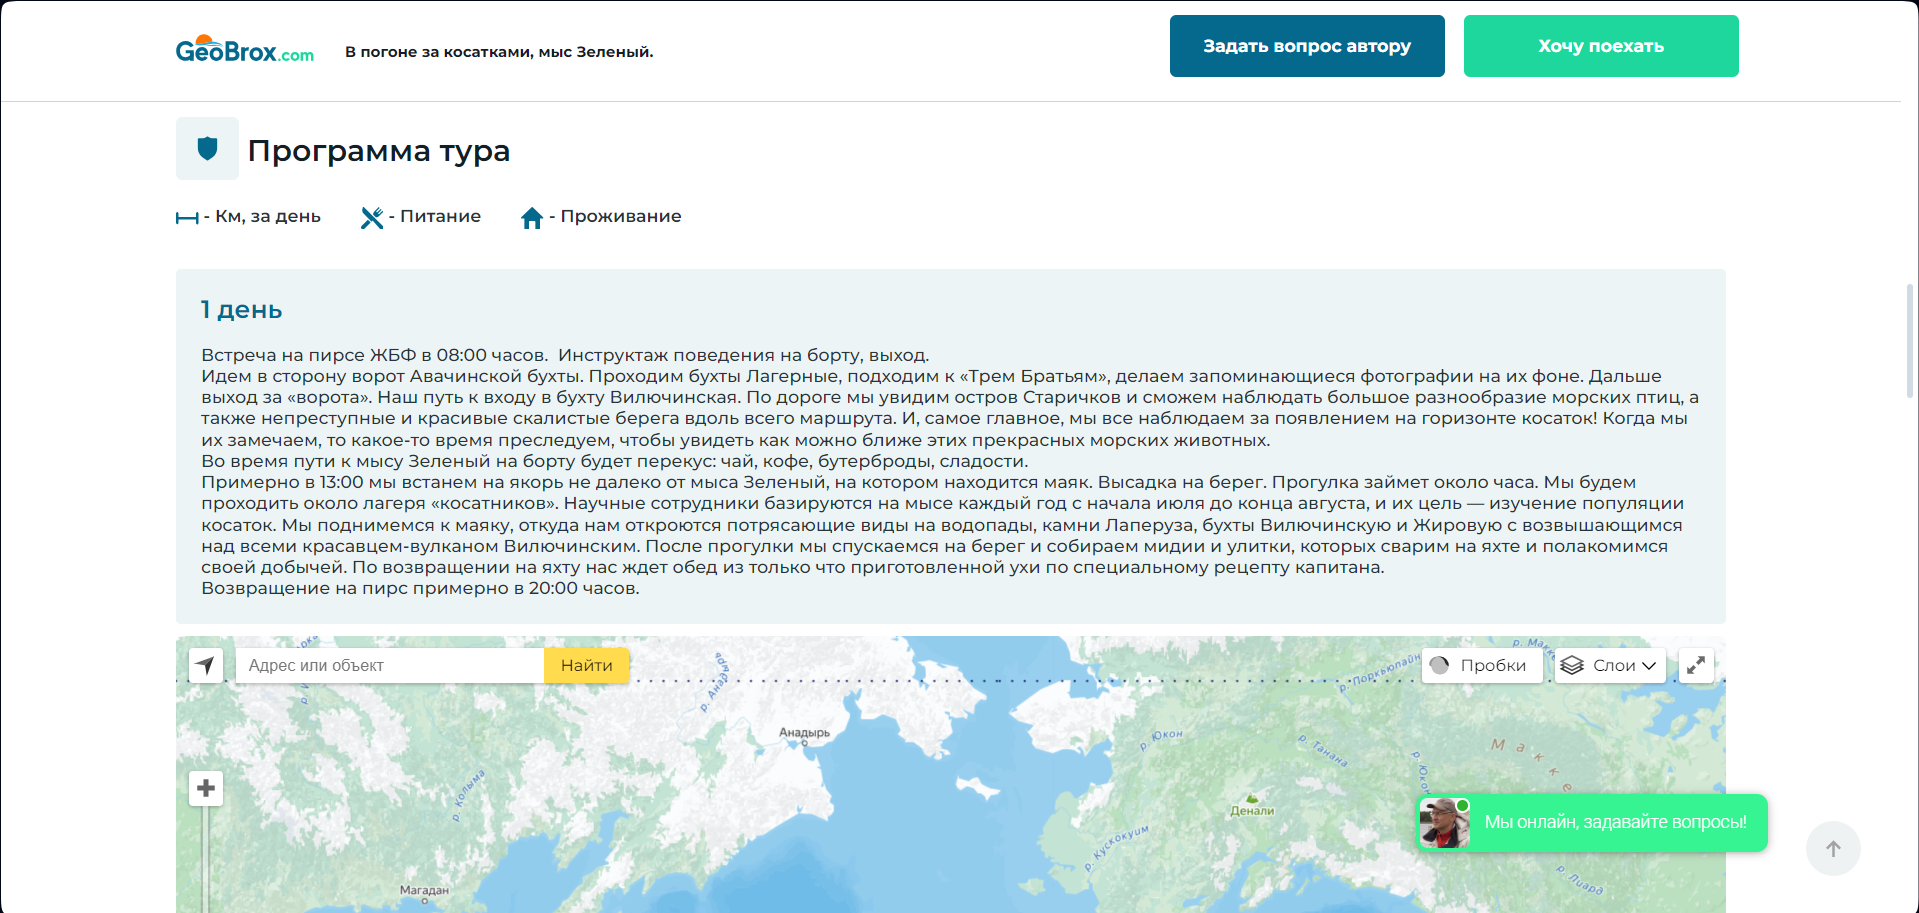Activate the map geolocation arrow button

pyautogui.click(x=205, y=665)
